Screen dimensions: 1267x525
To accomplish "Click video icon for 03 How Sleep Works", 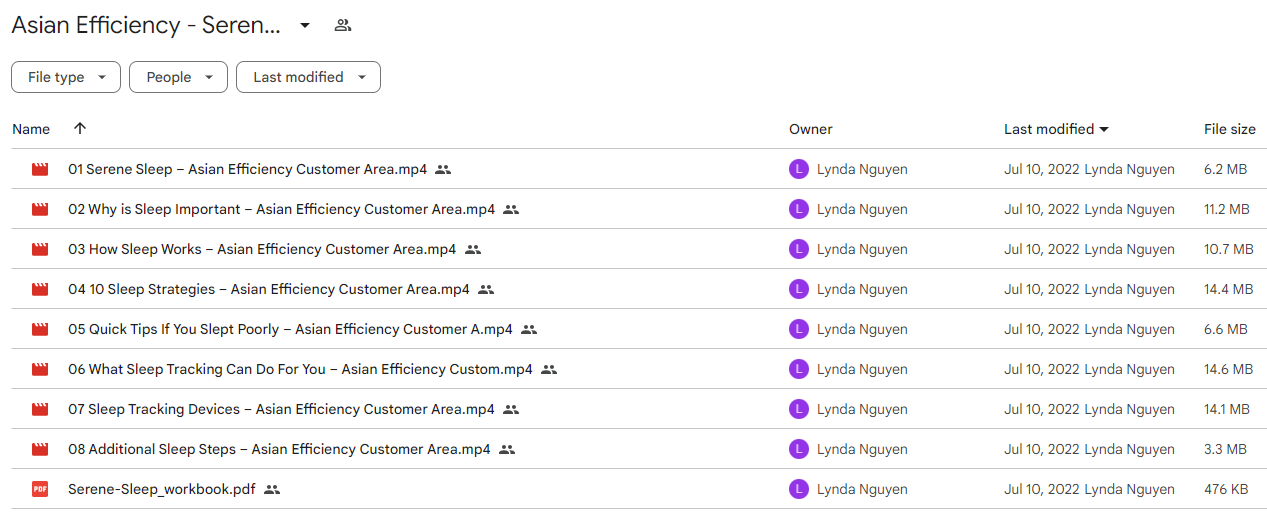I will pyautogui.click(x=40, y=250).
